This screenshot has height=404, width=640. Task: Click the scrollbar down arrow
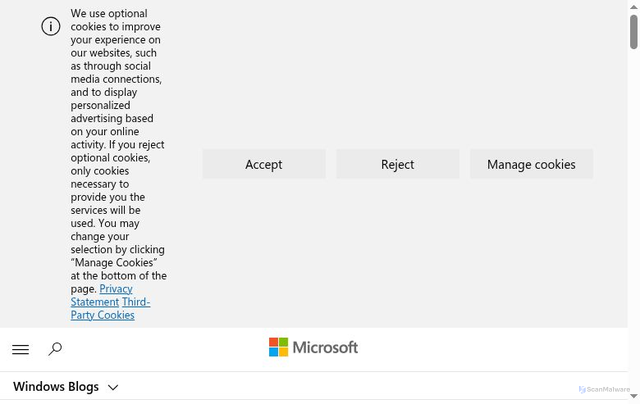pos(633,396)
